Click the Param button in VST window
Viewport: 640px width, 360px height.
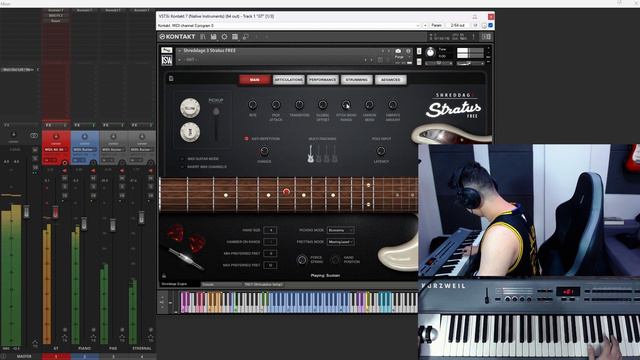click(x=436, y=25)
